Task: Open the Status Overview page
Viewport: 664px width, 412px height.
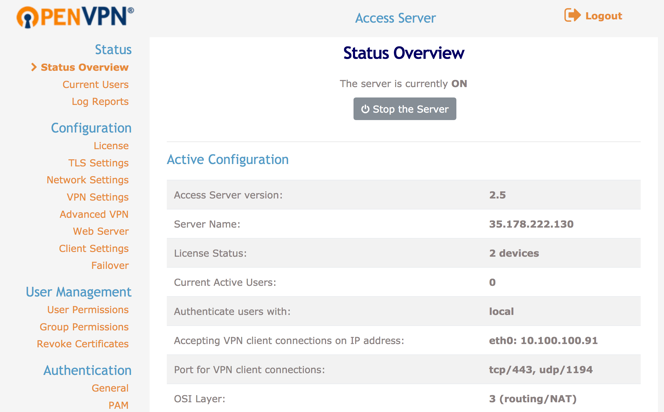Action: pyautogui.click(x=84, y=67)
